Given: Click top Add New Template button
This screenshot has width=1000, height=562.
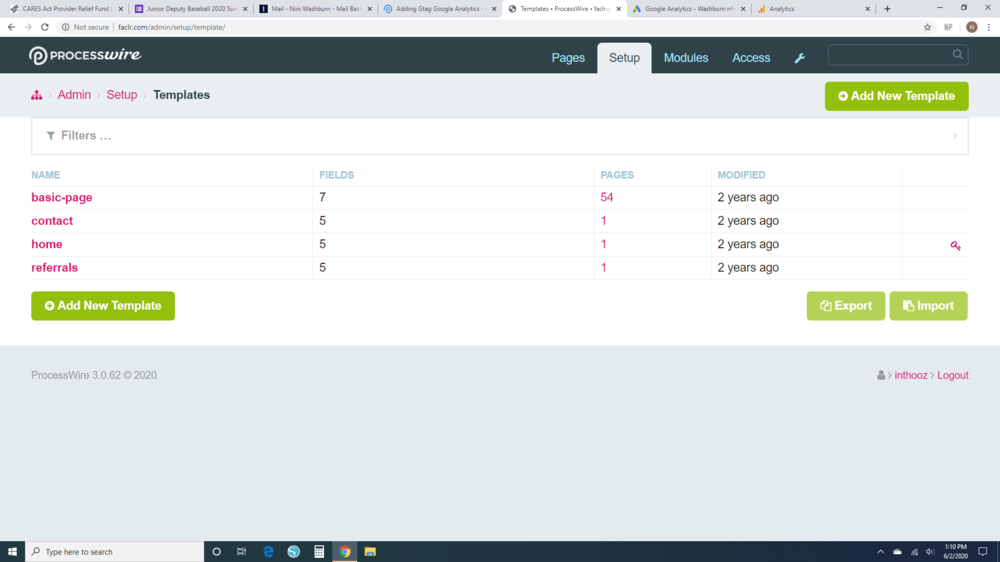Looking at the screenshot, I should click(x=896, y=96).
